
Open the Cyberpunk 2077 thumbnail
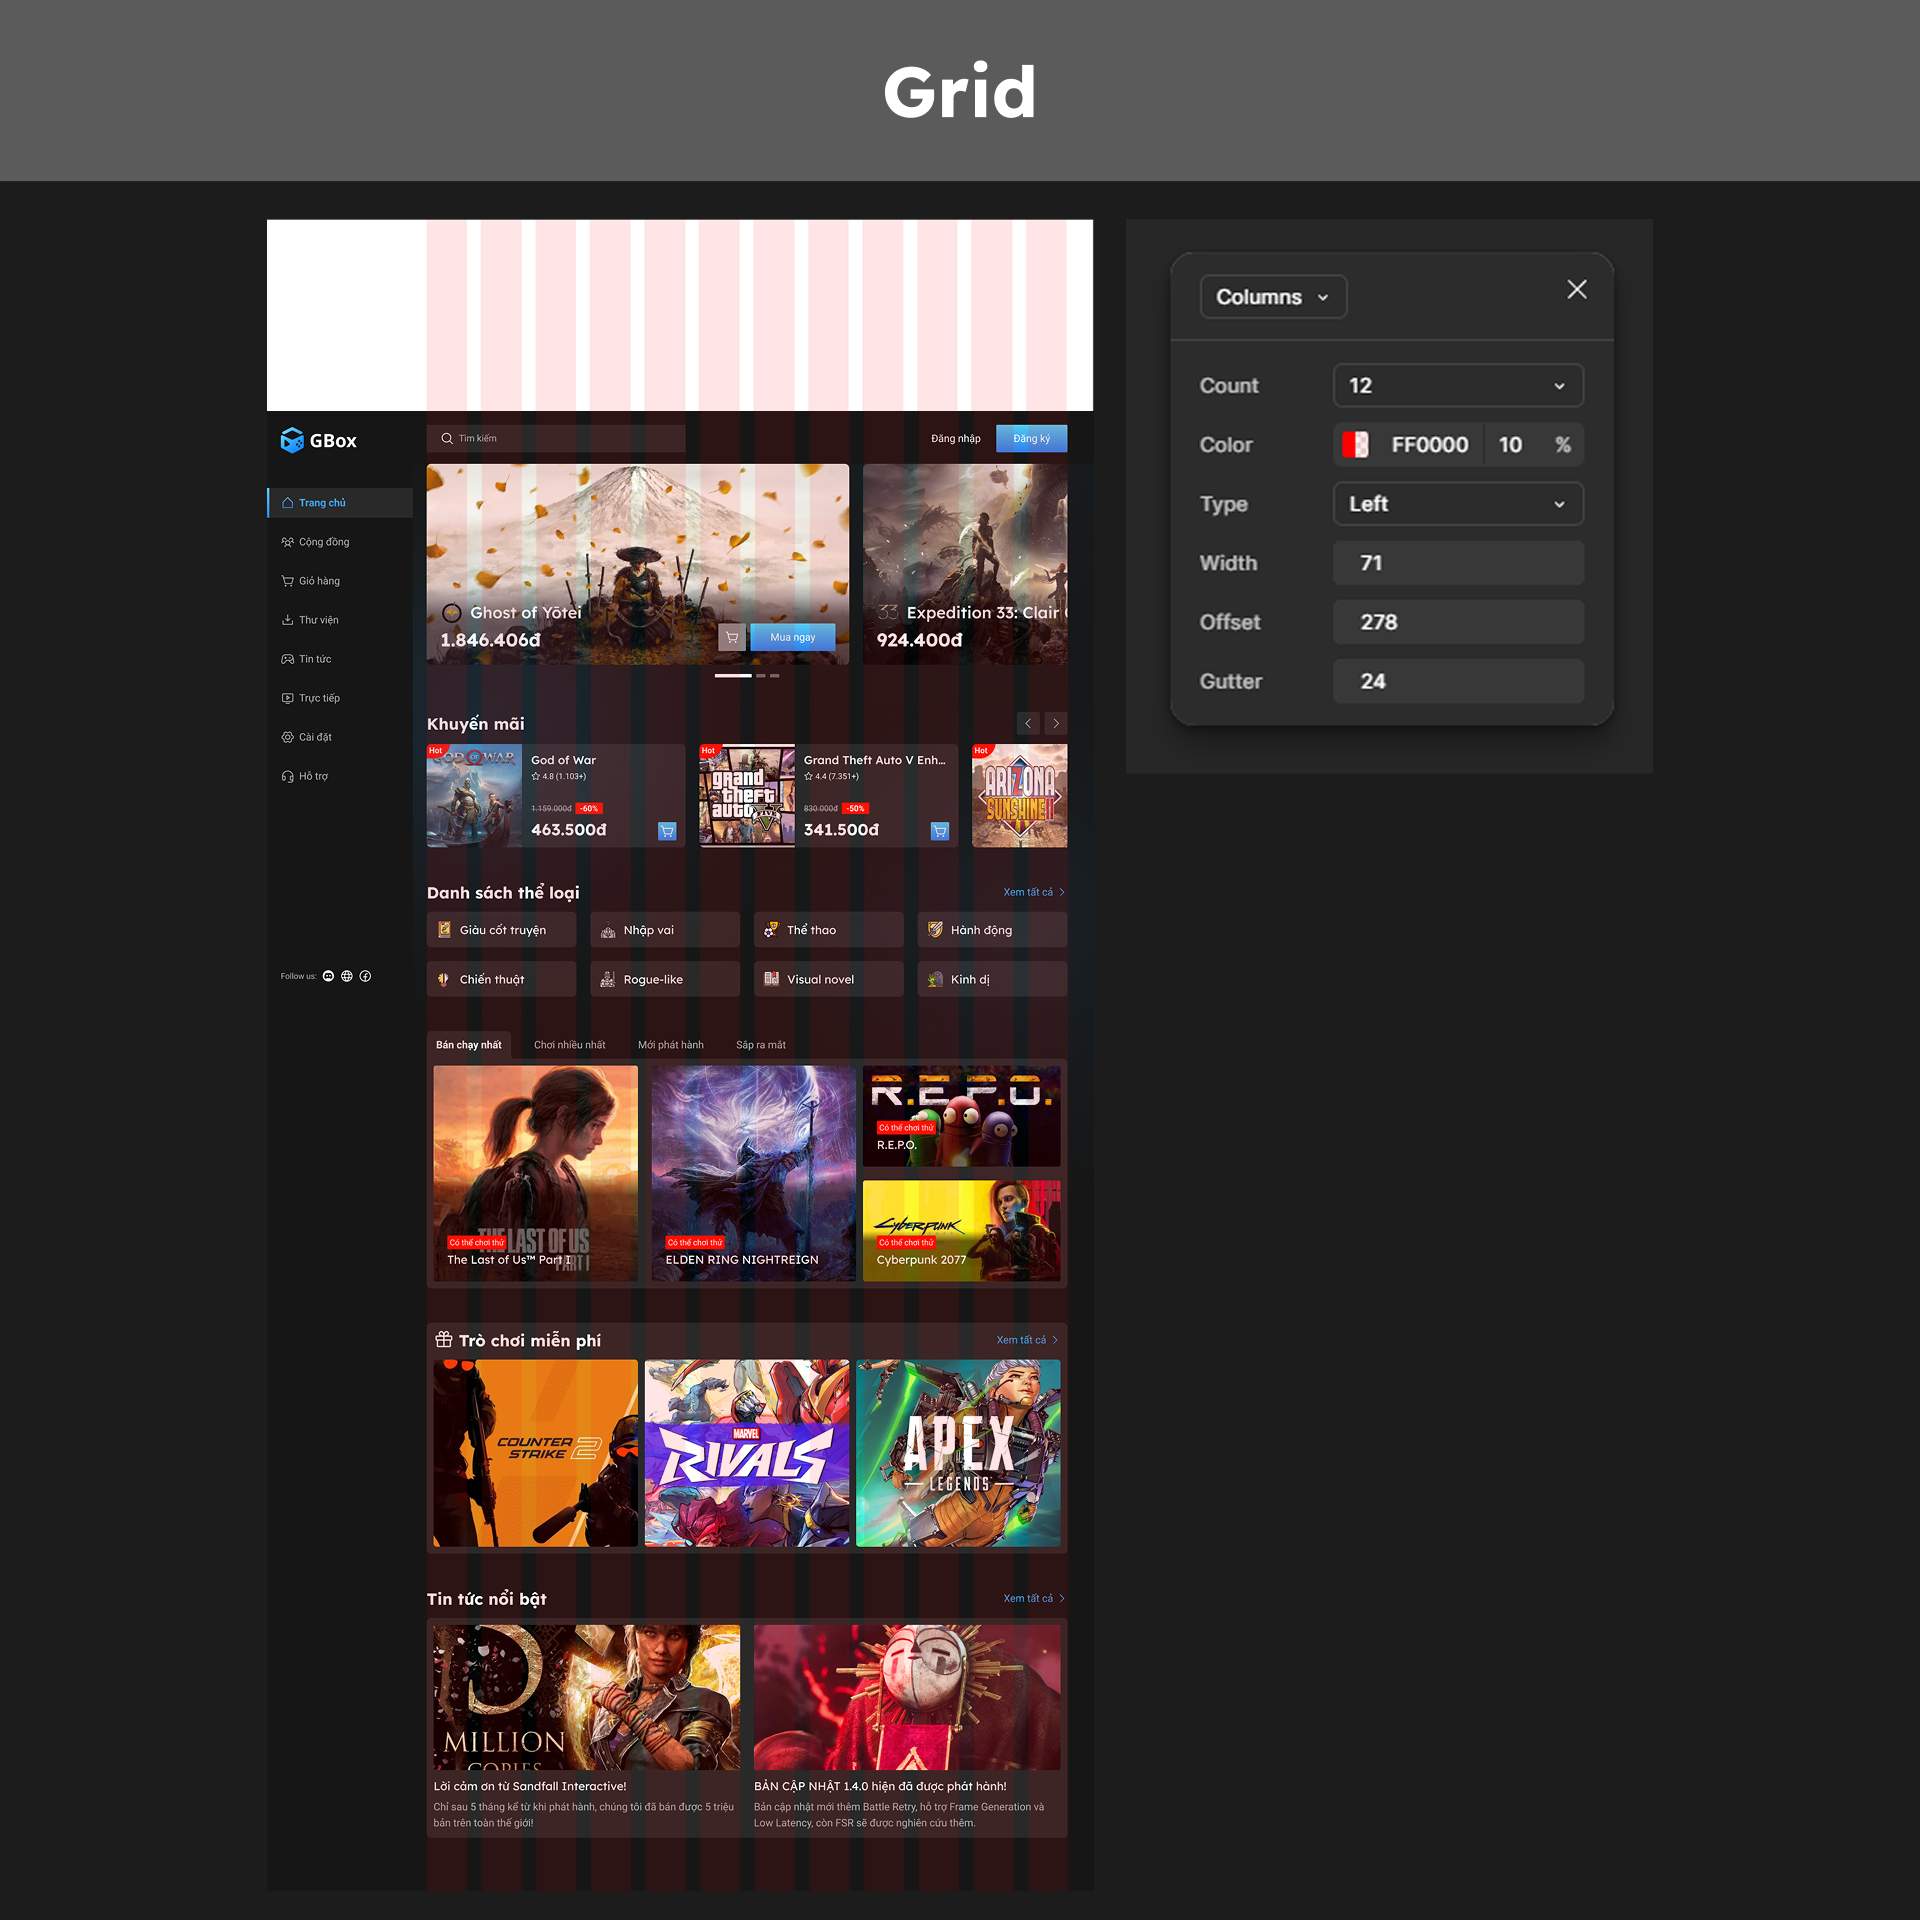point(962,1231)
